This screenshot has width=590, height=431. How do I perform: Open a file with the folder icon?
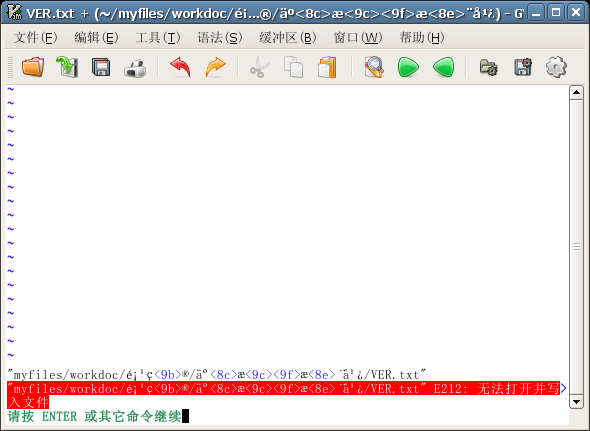tap(33, 67)
